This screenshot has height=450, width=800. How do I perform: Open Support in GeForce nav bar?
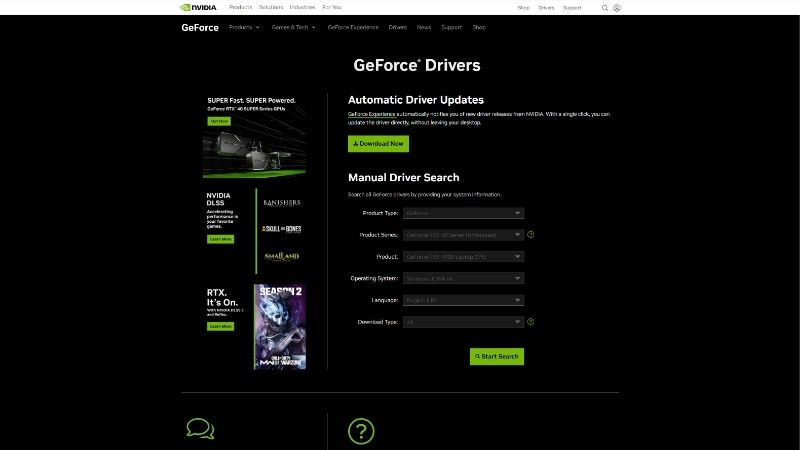tap(452, 28)
